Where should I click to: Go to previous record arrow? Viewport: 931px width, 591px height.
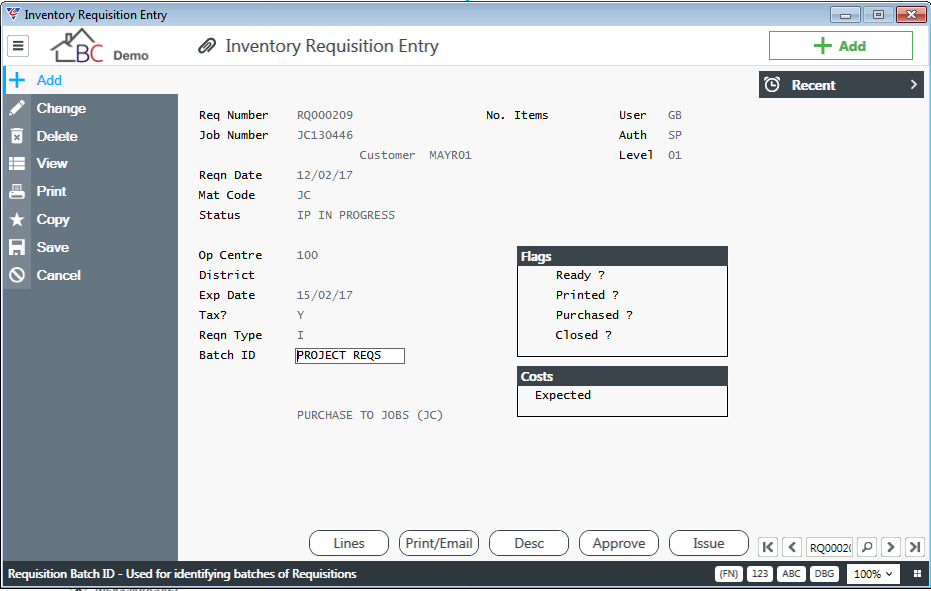pyautogui.click(x=792, y=547)
